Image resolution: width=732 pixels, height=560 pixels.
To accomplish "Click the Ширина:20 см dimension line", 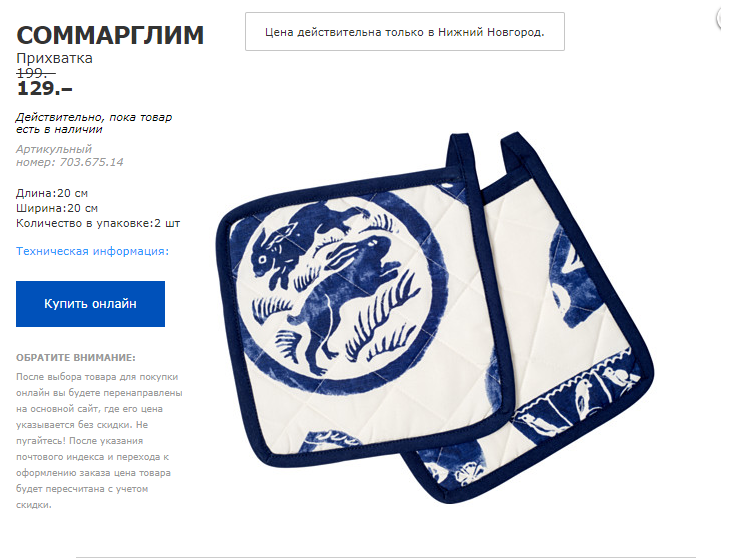I will (57, 208).
